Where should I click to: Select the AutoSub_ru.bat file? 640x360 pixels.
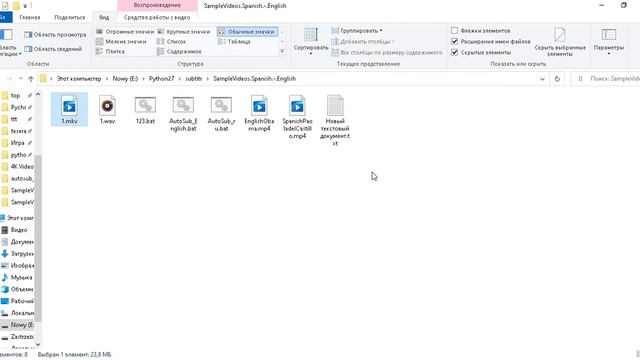(221, 113)
